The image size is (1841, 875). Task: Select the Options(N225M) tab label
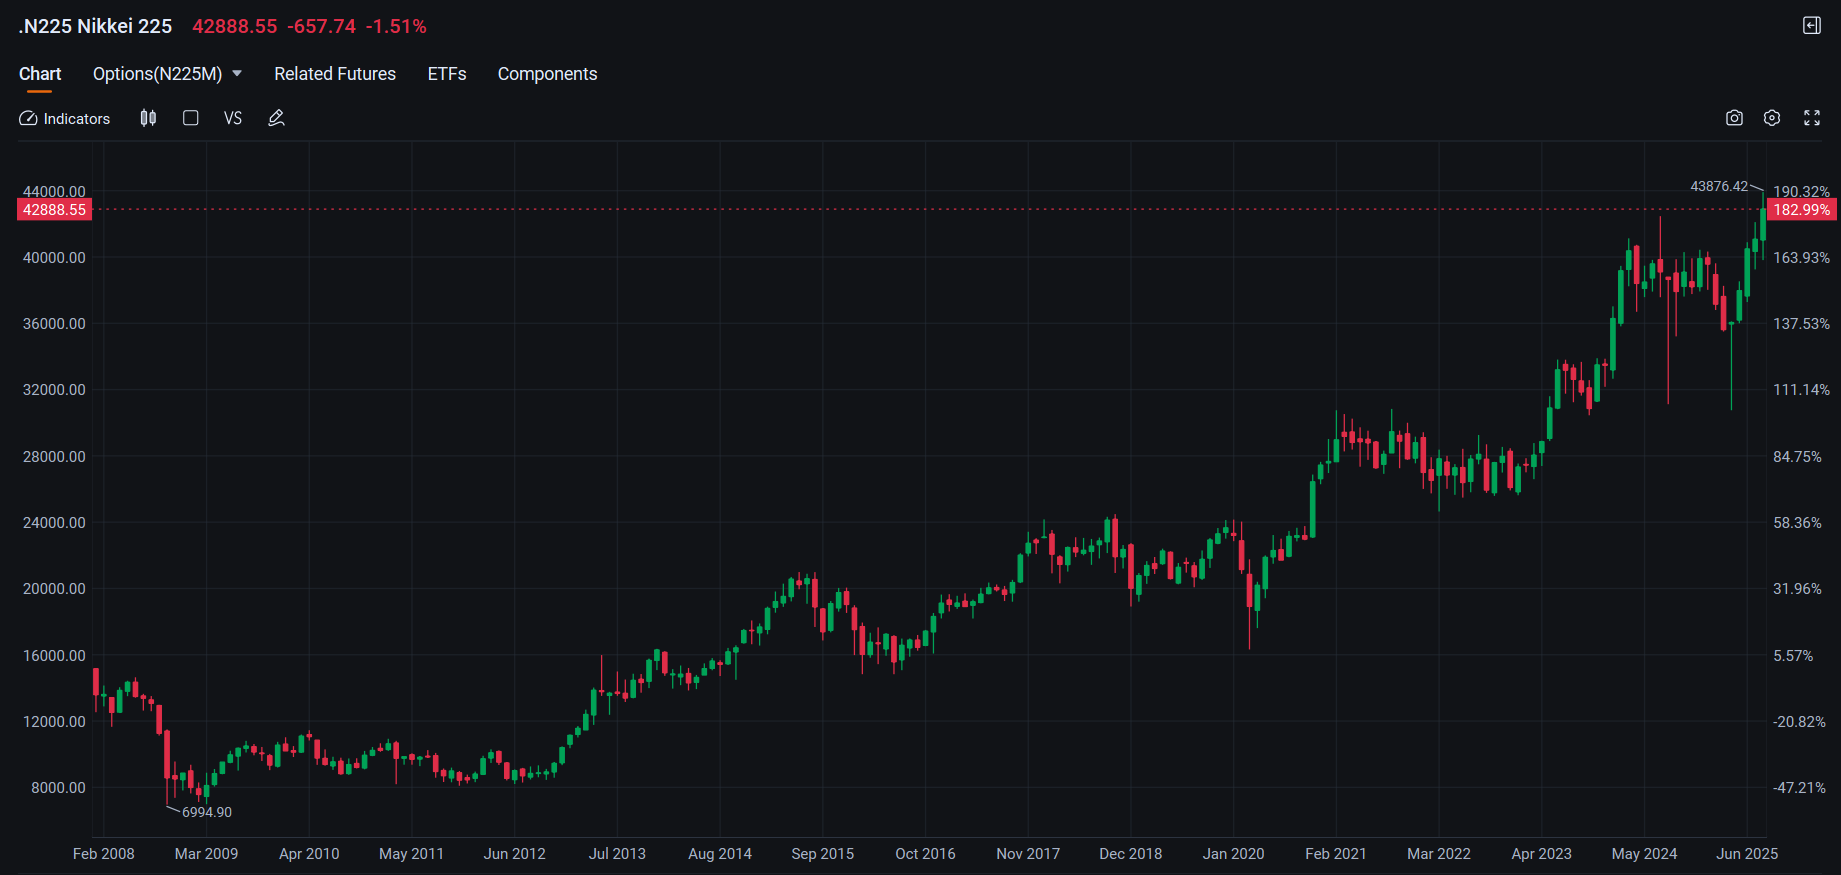157,74
